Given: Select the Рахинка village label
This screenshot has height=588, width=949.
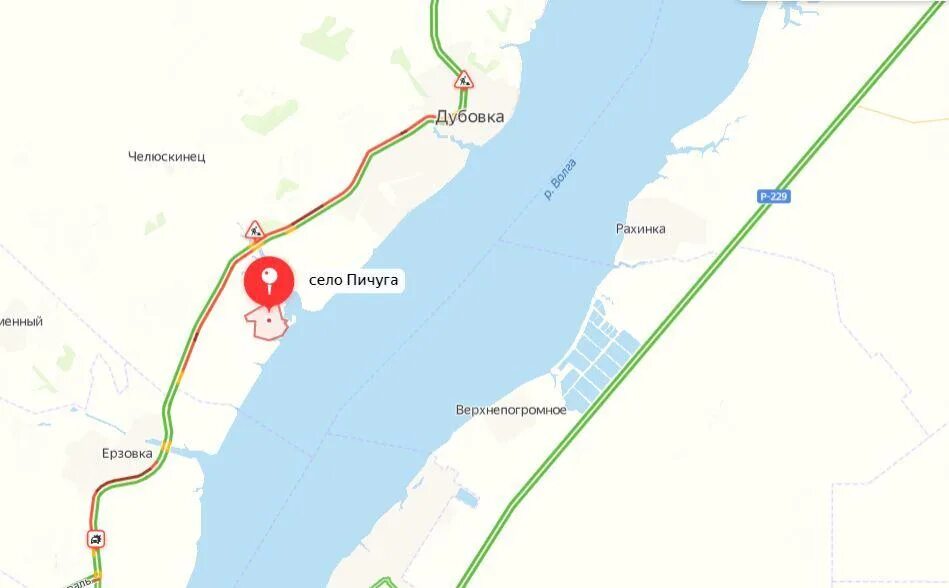Looking at the screenshot, I should (x=640, y=229).
